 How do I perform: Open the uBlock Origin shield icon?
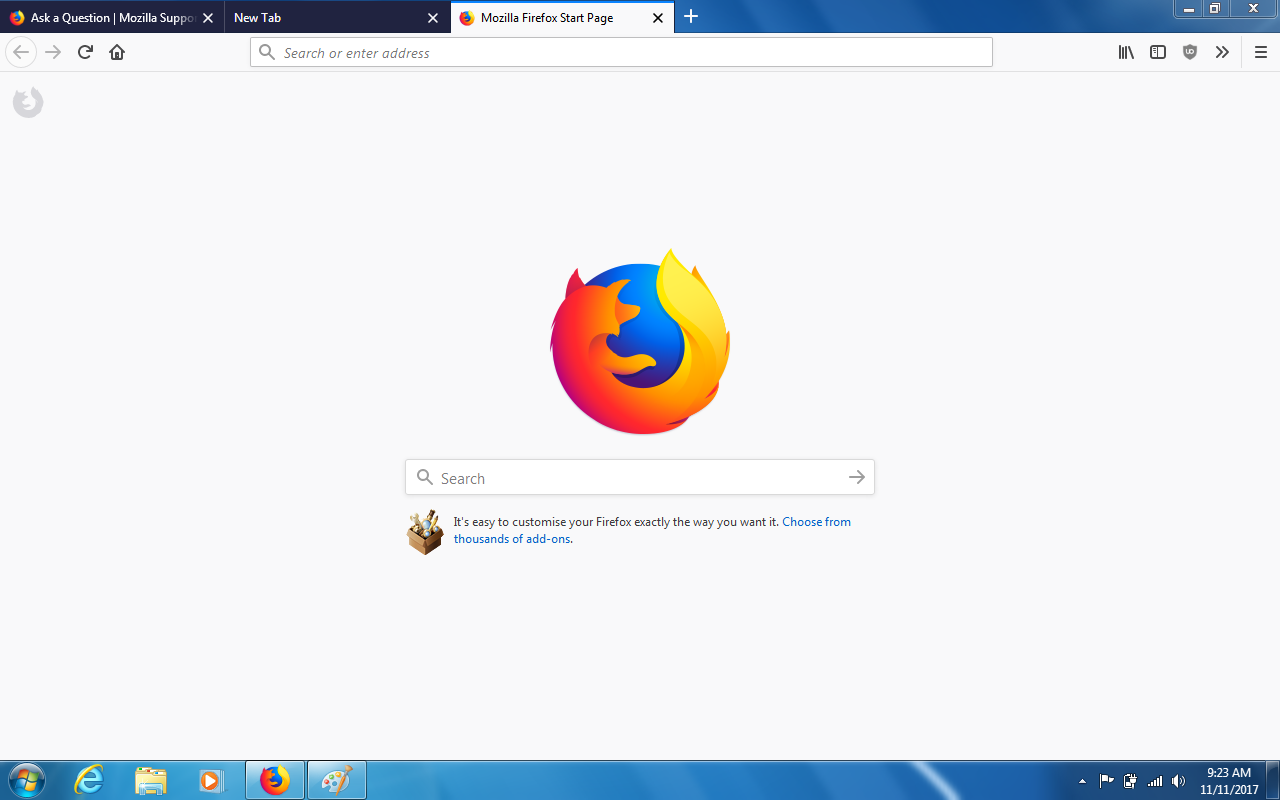tap(1190, 52)
